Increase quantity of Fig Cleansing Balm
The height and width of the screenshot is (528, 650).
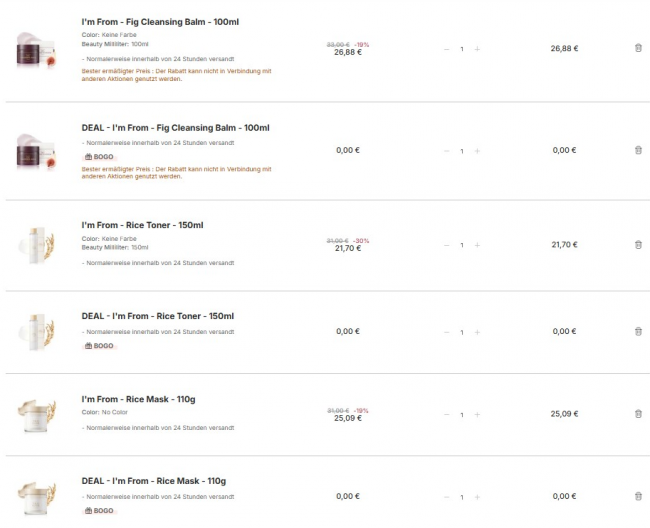pyautogui.click(x=477, y=49)
